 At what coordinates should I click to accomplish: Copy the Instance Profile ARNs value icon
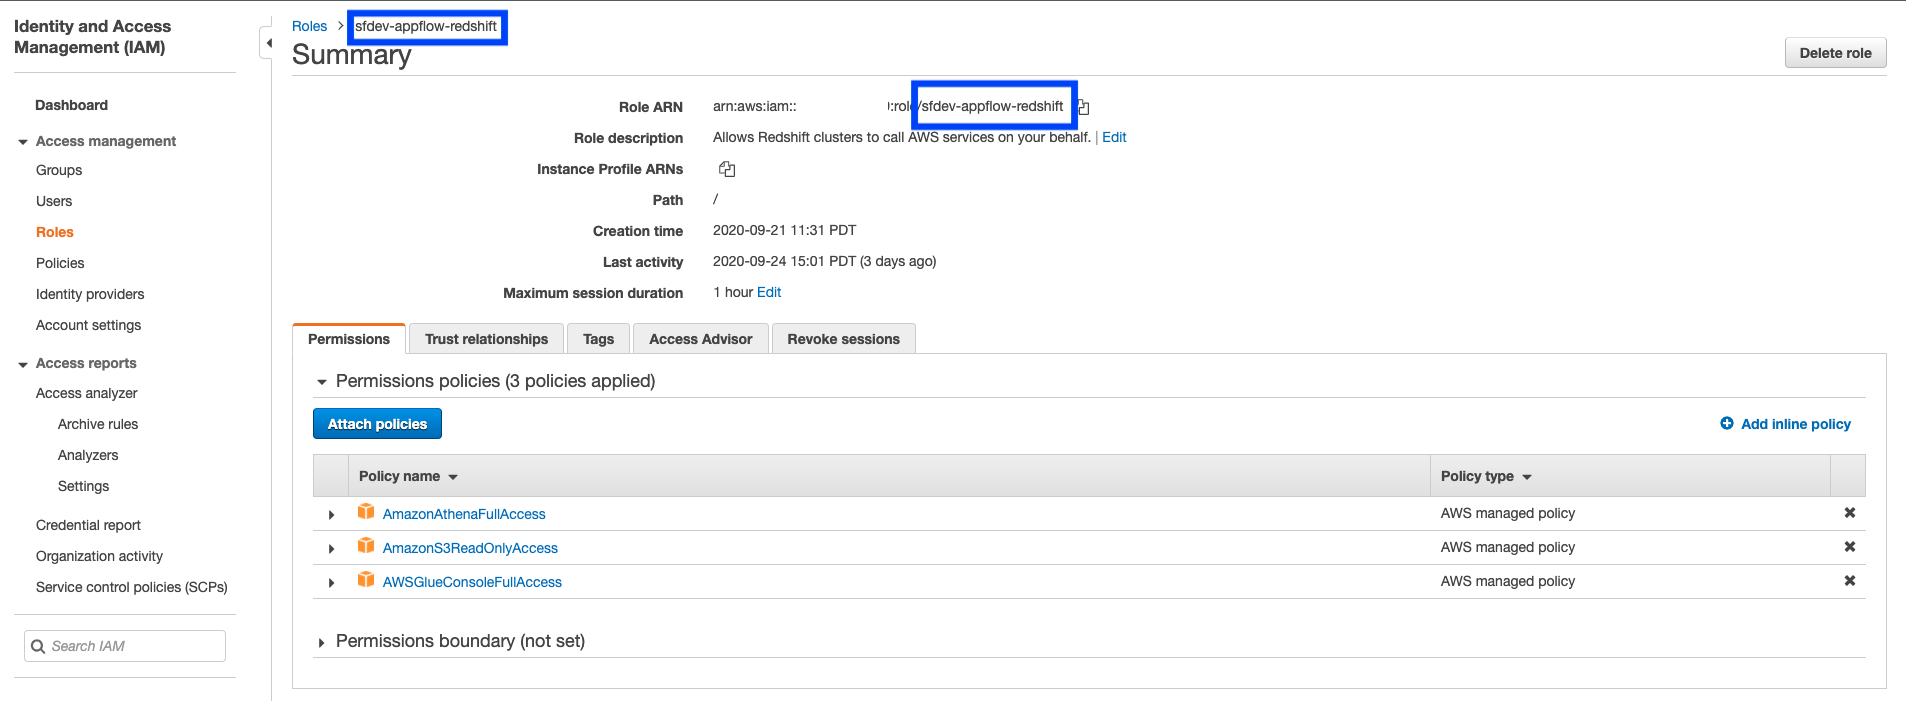click(x=727, y=169)
